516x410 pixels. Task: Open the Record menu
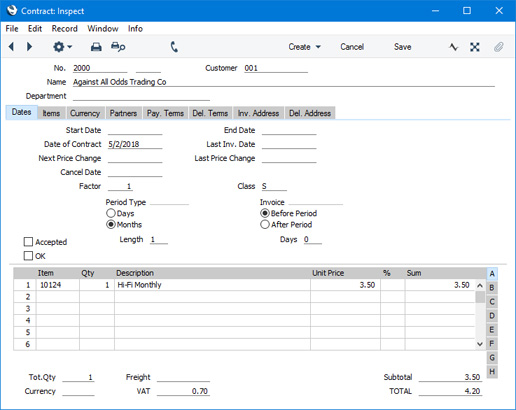coord(64,29)
